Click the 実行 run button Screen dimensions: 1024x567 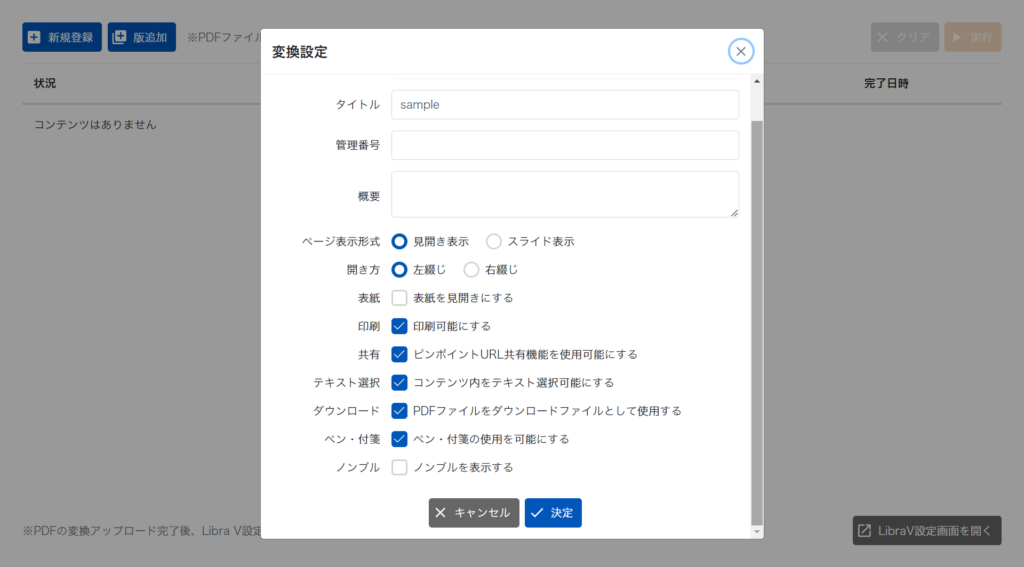click(972, 37)
